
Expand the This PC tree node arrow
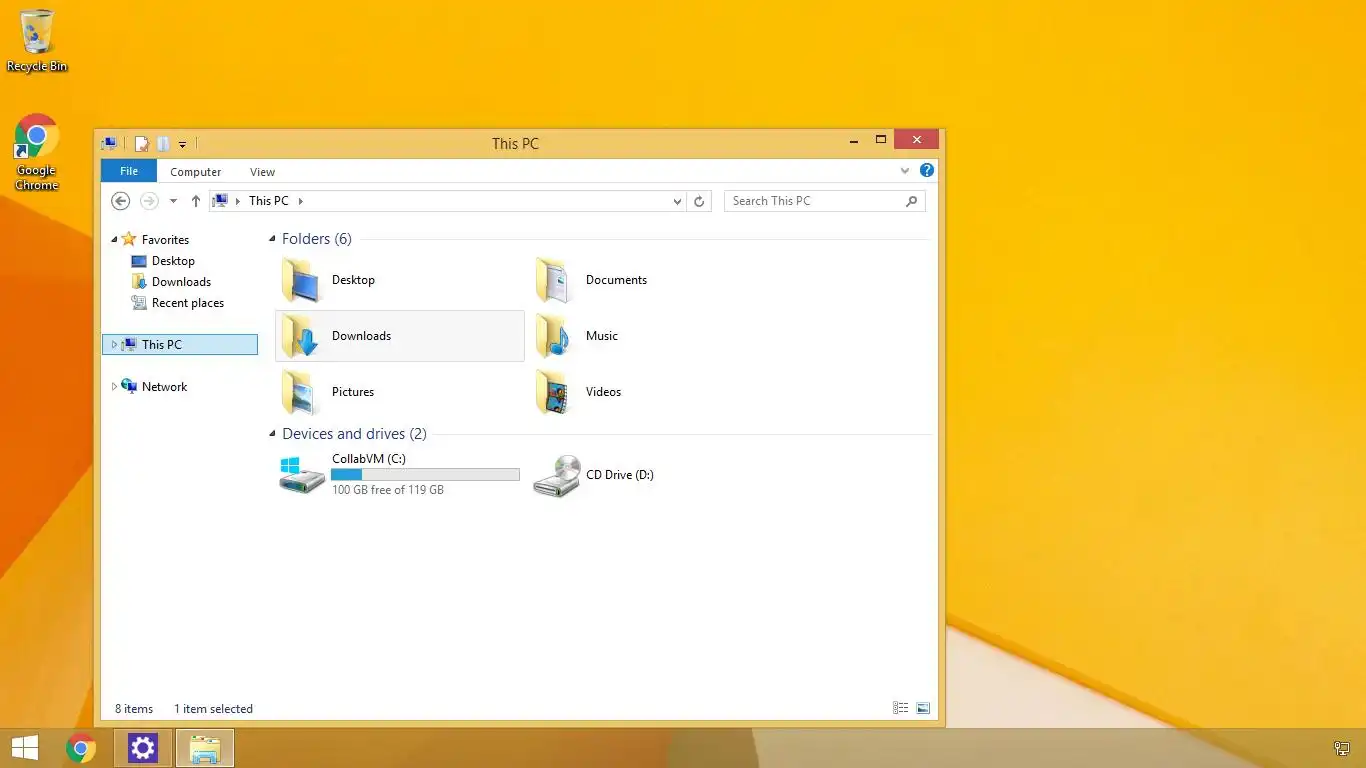114,345
